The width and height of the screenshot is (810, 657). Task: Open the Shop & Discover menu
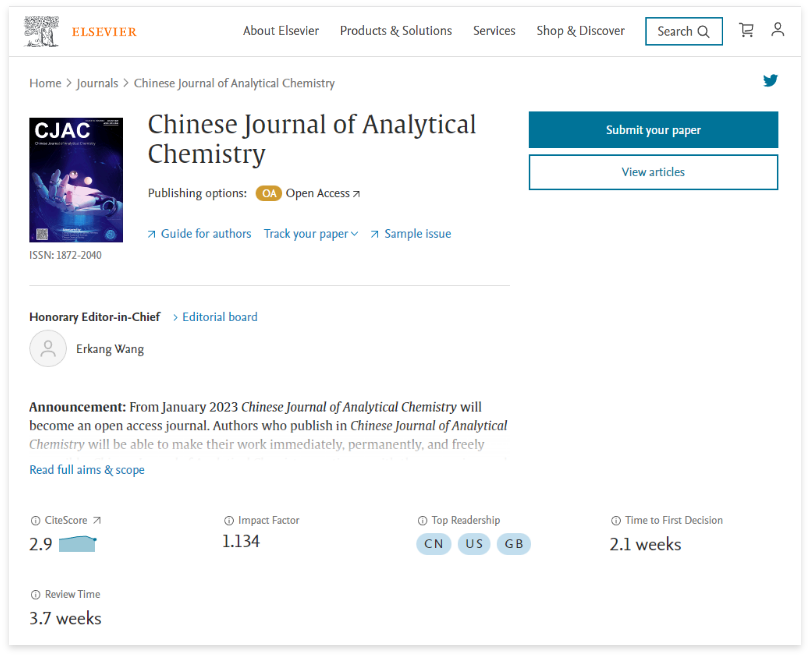pos(581,31)
